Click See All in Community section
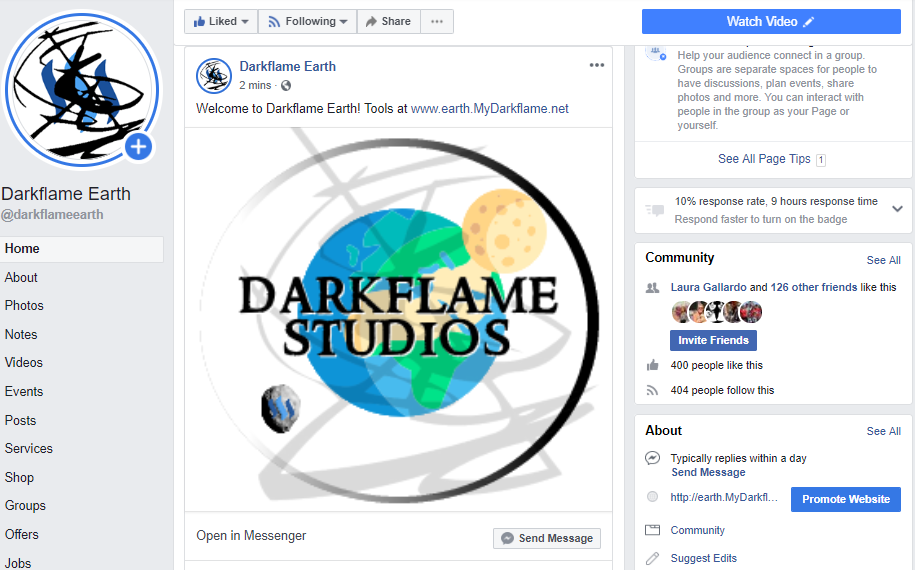Viewport: 915px width, 570px height. pyautogui.click(x=883, y=260)
